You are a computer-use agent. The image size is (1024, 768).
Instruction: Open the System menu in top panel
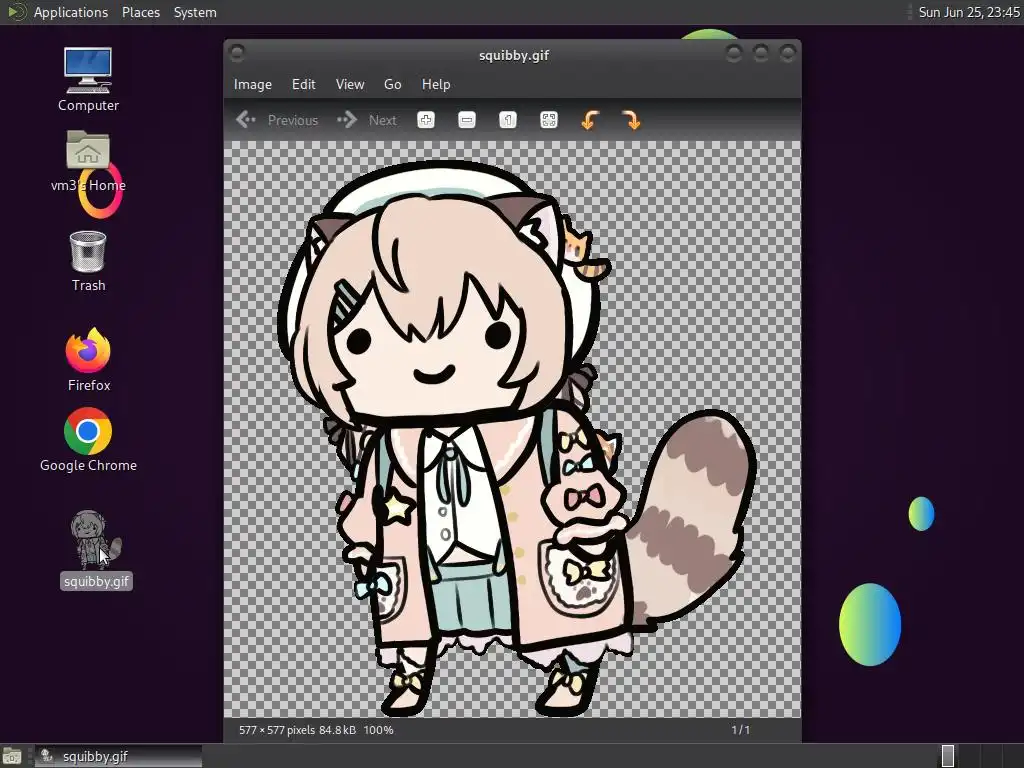[x=195, y=12]
